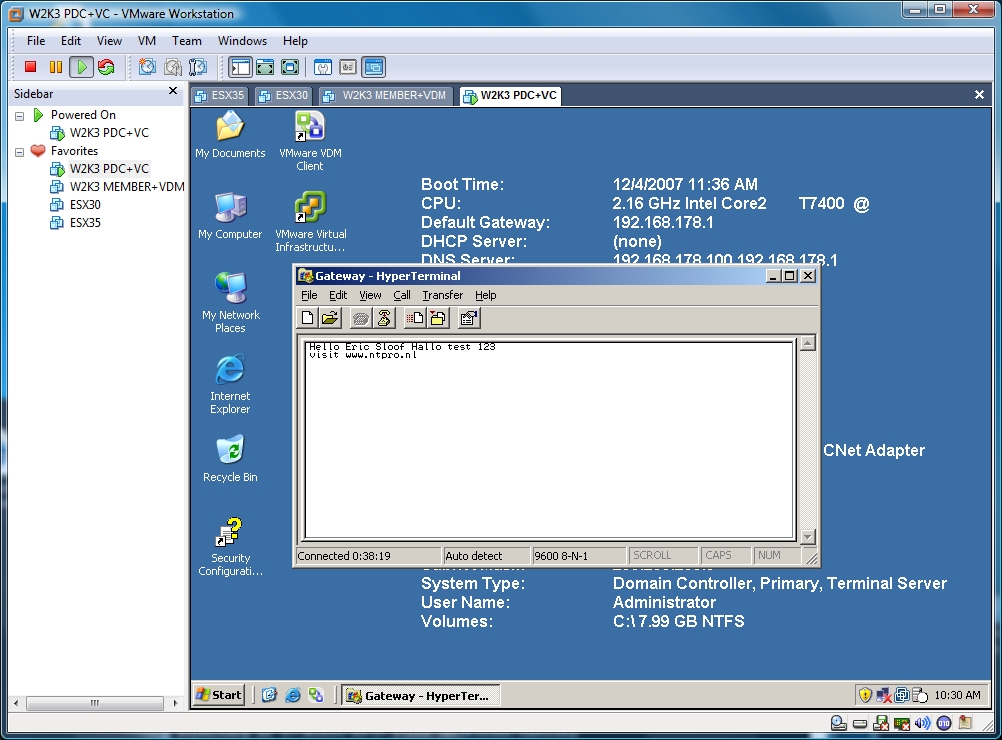
Task: Select W2K3 PDC+VC under Favorites
Action: [109, 169]
